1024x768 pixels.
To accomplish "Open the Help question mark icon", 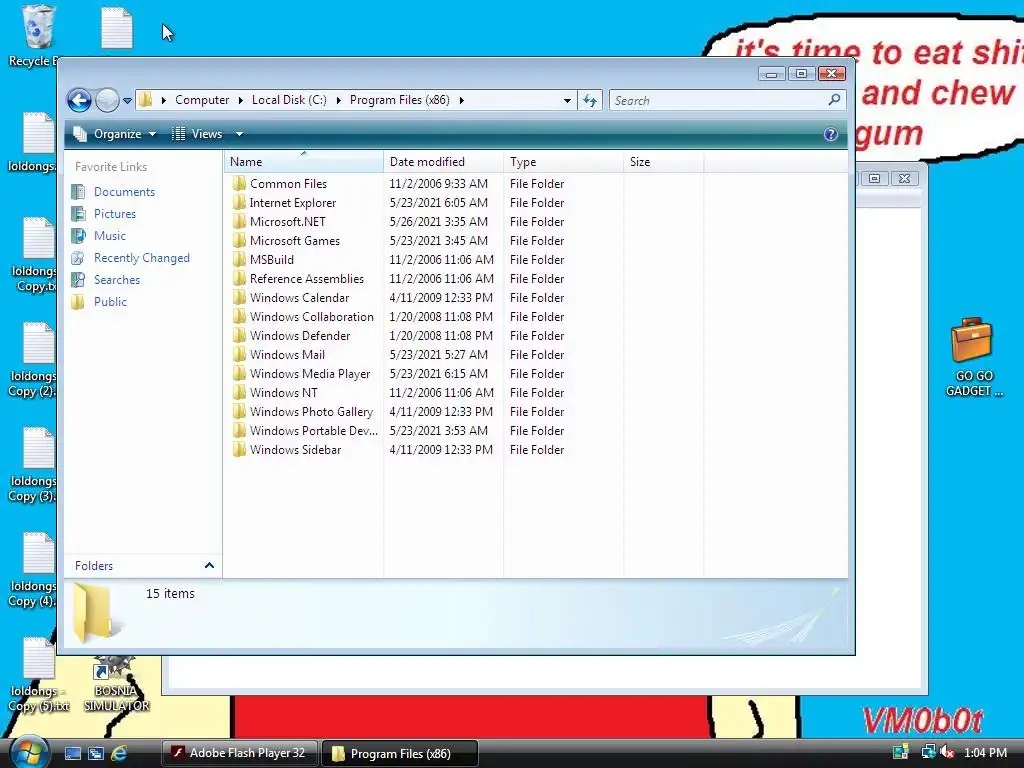I will point(830,134).
